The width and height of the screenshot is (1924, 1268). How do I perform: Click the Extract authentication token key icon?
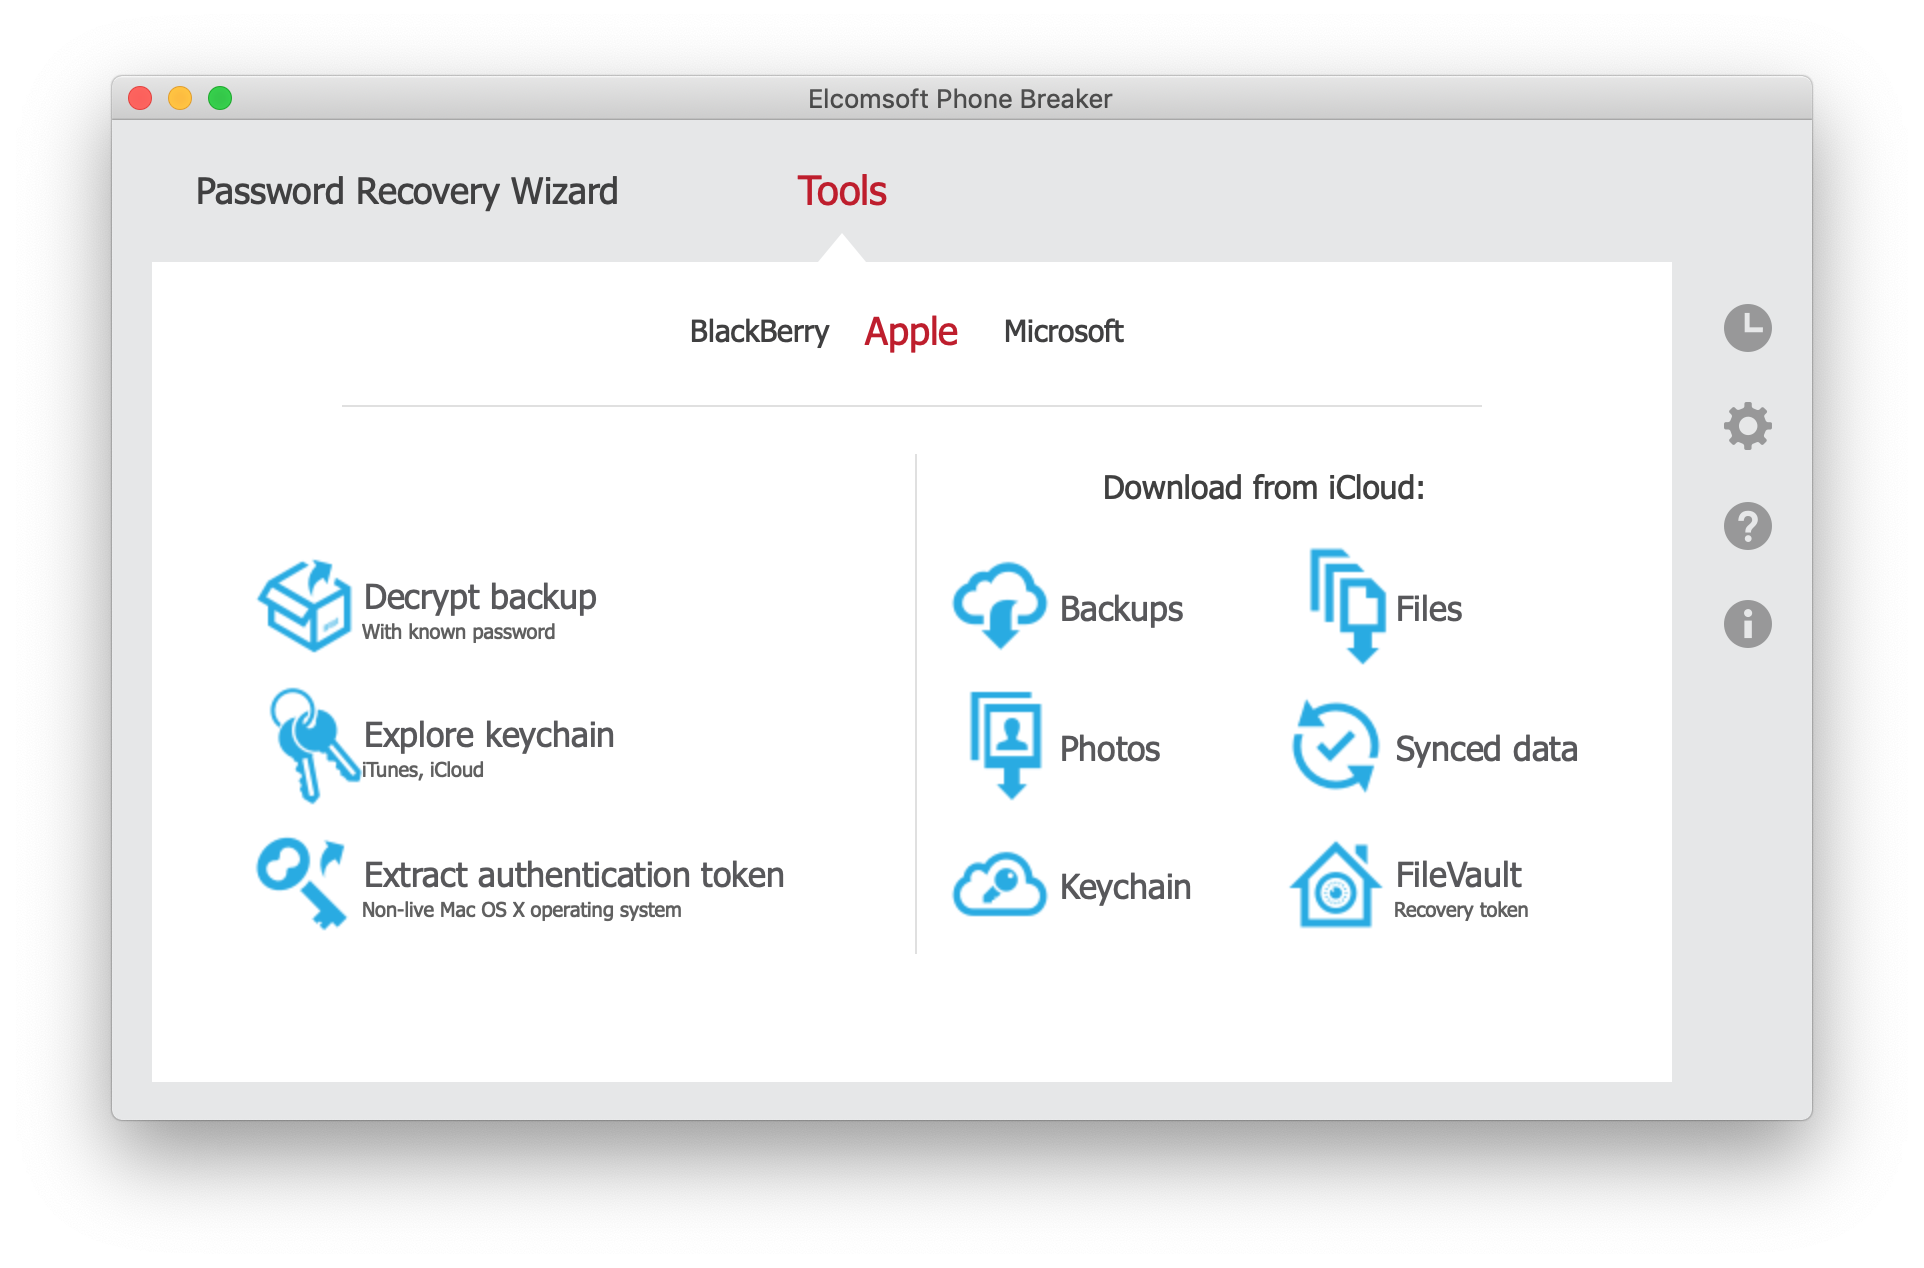click(x=300, y=882)
